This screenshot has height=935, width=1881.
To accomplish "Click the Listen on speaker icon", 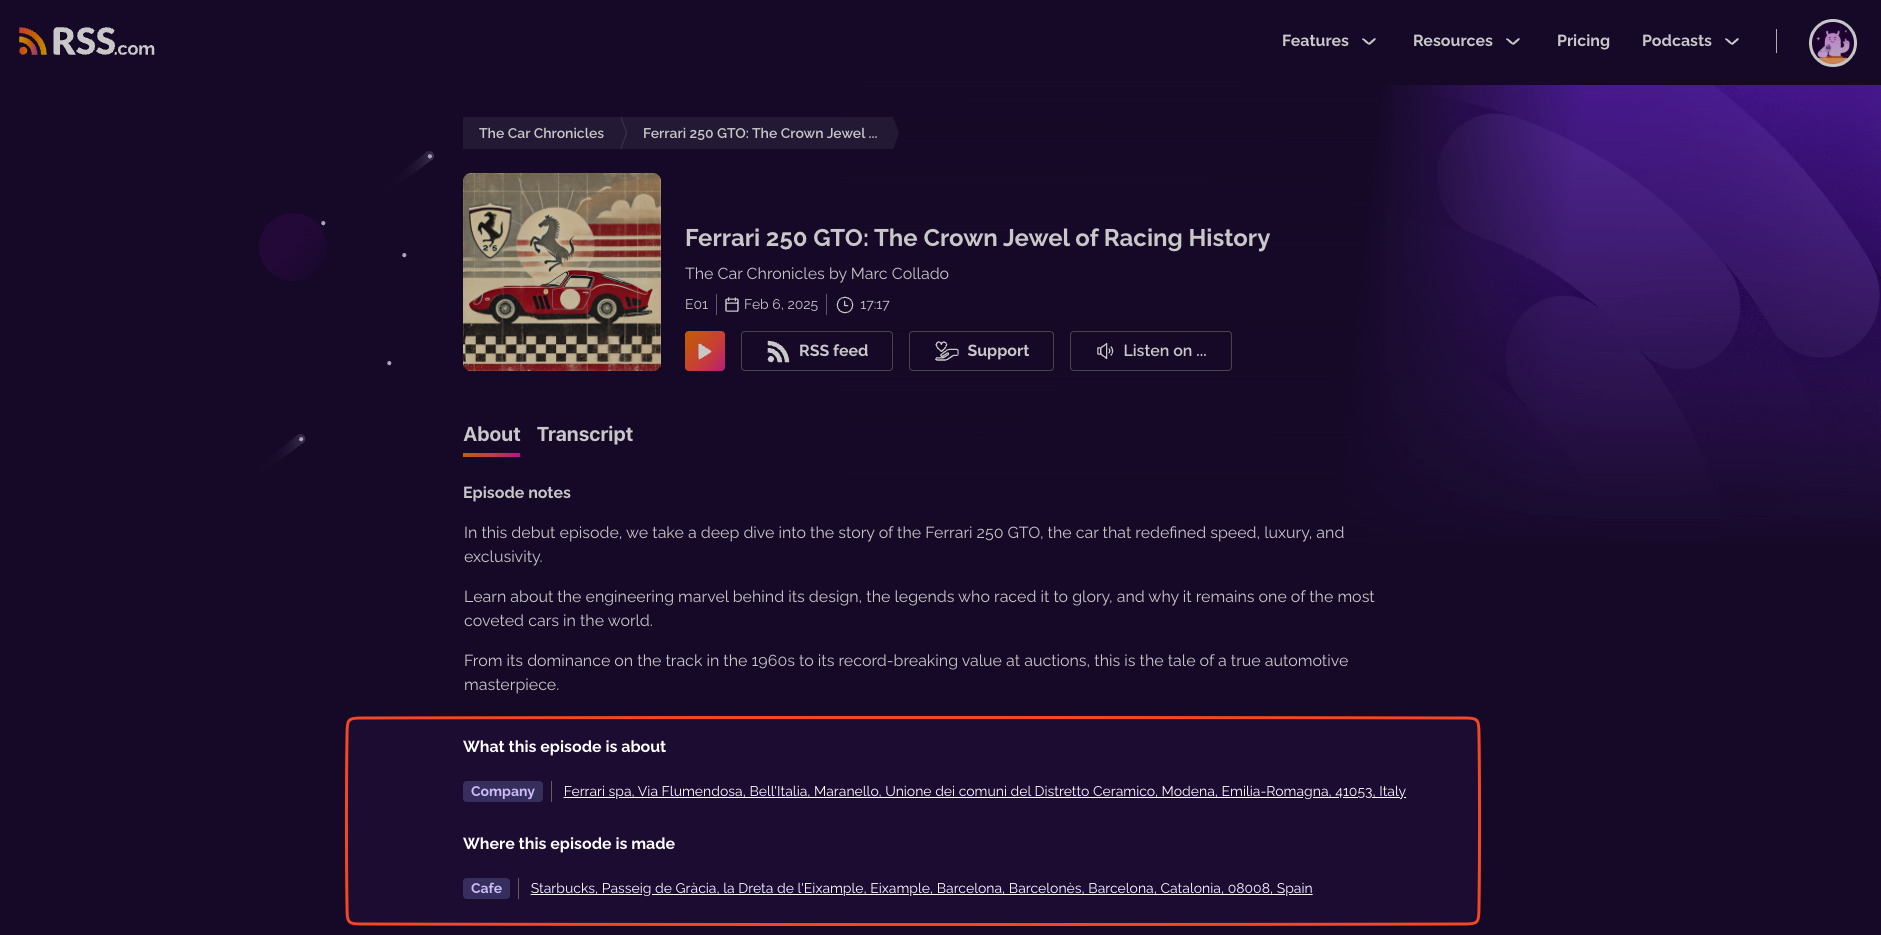I will [x=1105, y=351].
